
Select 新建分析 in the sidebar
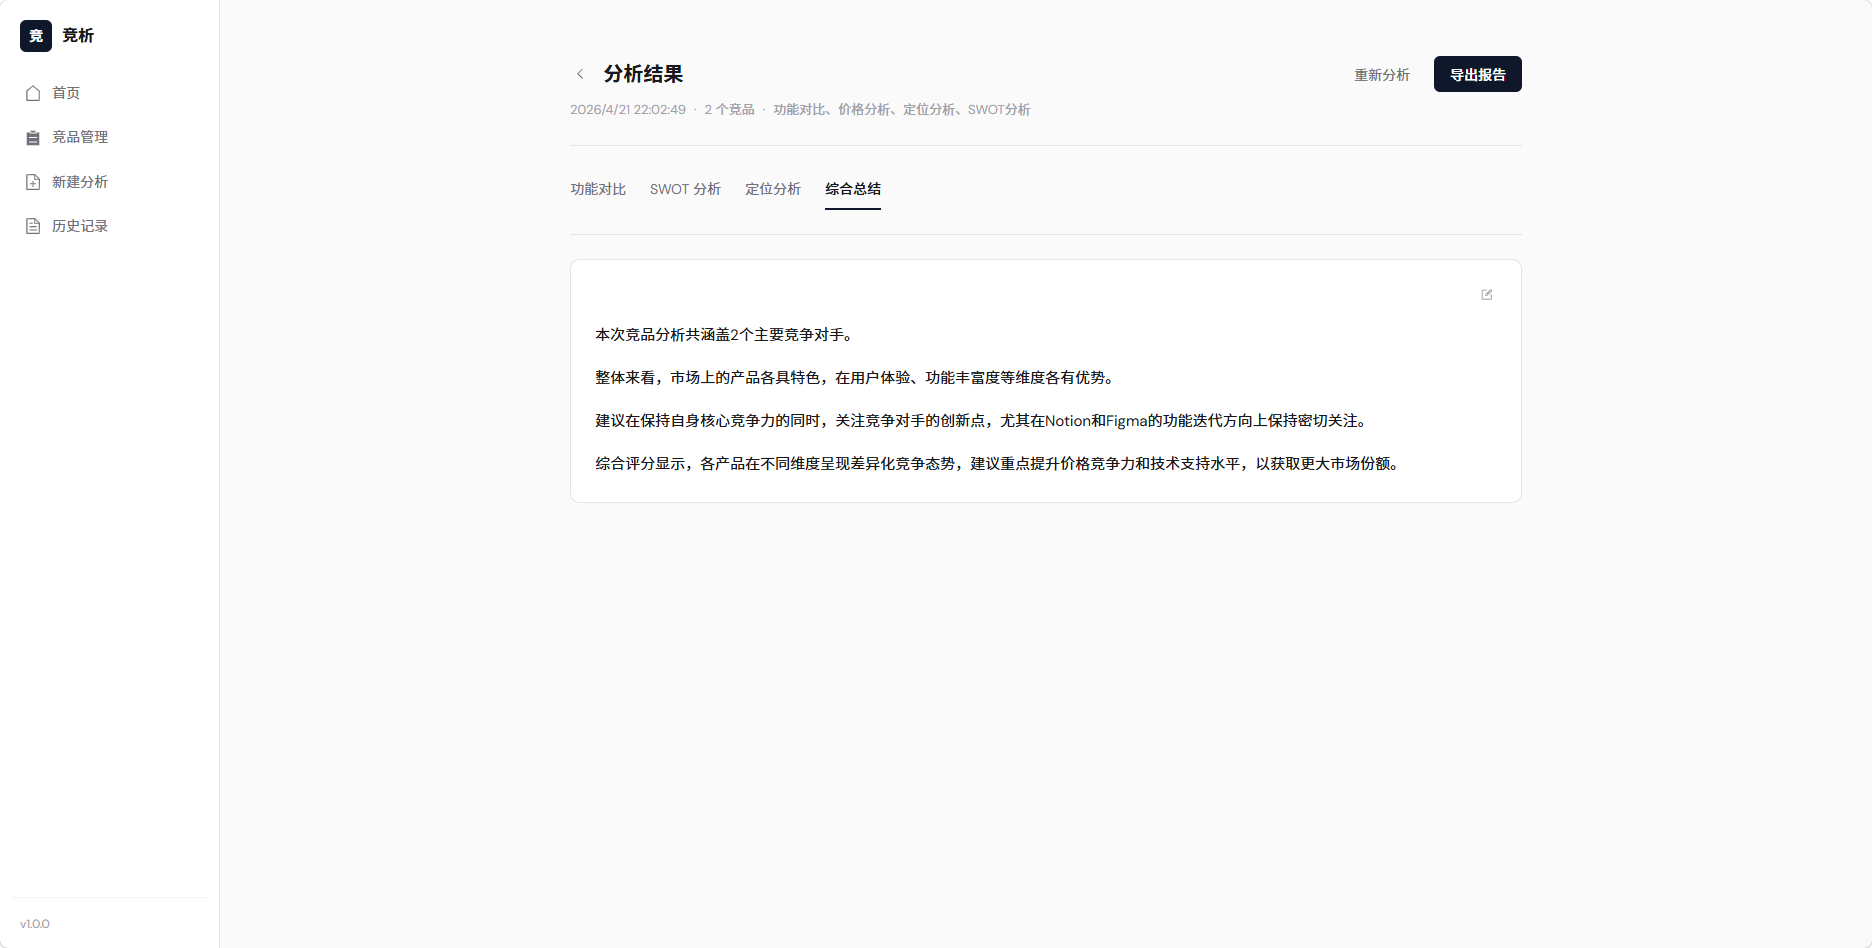(x=80, y=182)
